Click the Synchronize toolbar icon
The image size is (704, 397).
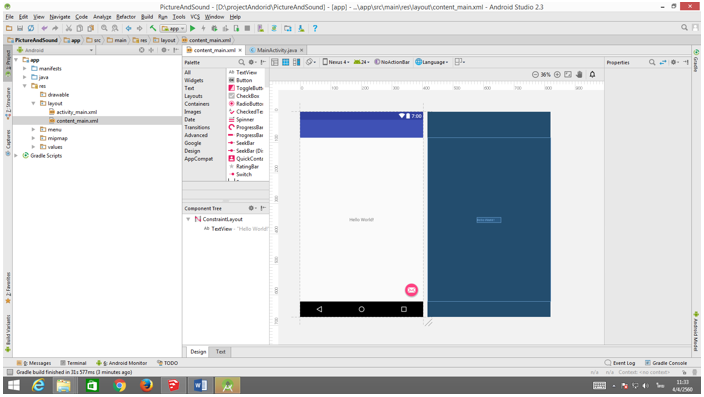click(31, 28)
